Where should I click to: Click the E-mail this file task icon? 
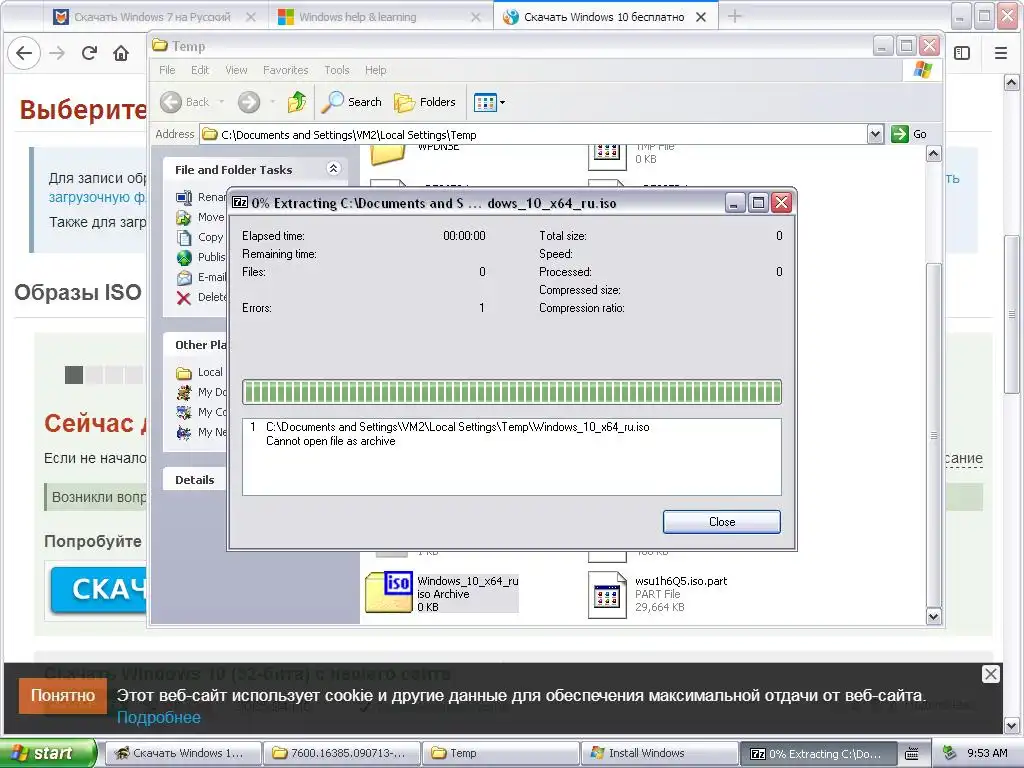point(184,278)
